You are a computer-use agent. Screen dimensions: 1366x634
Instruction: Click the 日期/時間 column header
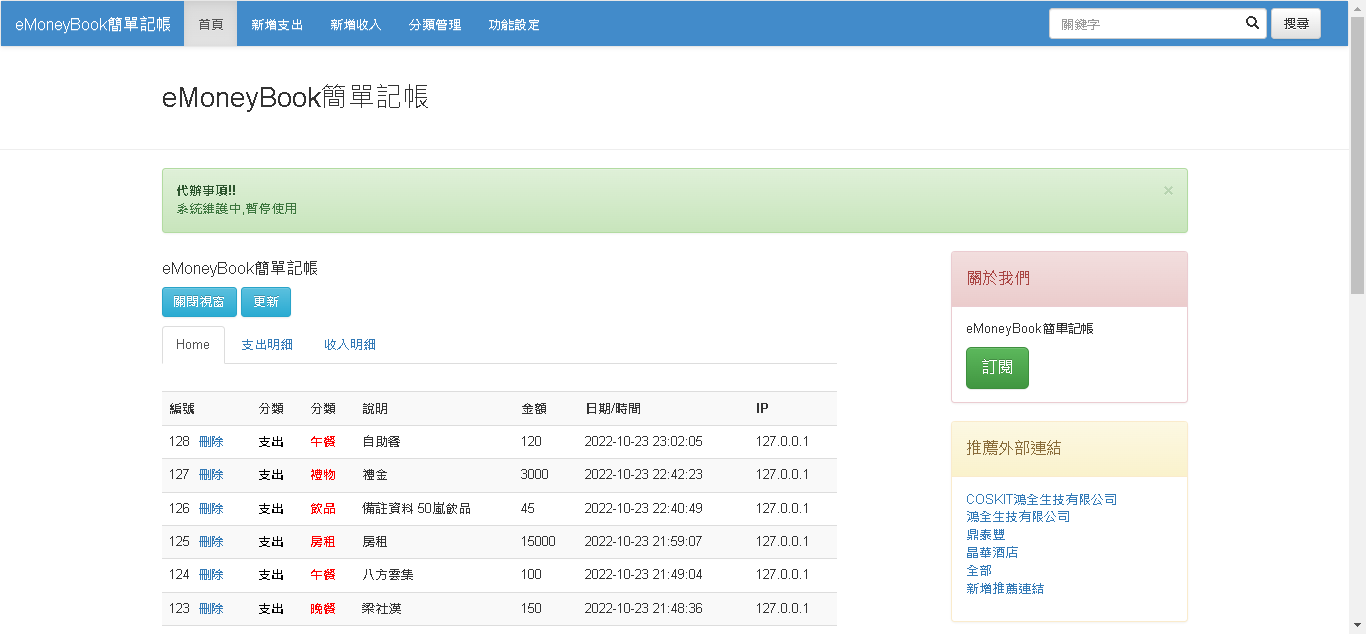point(612,409)
